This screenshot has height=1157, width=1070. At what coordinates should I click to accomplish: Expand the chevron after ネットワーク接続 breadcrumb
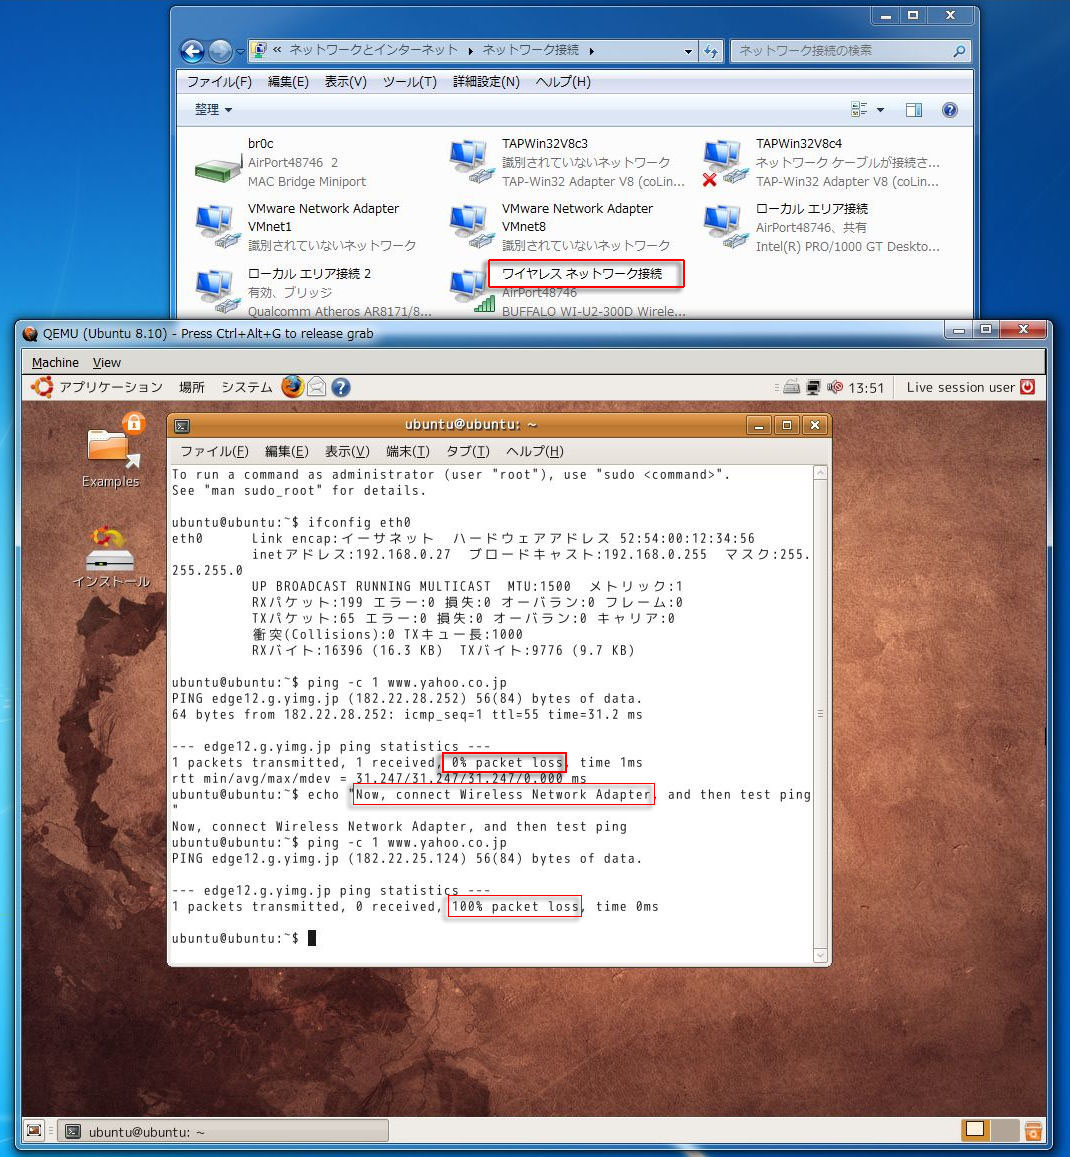(x=592, y=51)
